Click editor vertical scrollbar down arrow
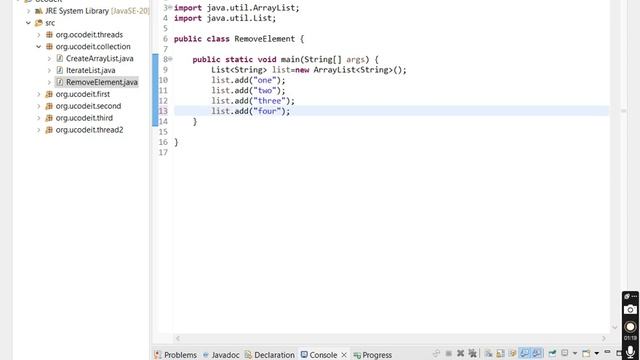The image size is (640, 360). [615, 327]
